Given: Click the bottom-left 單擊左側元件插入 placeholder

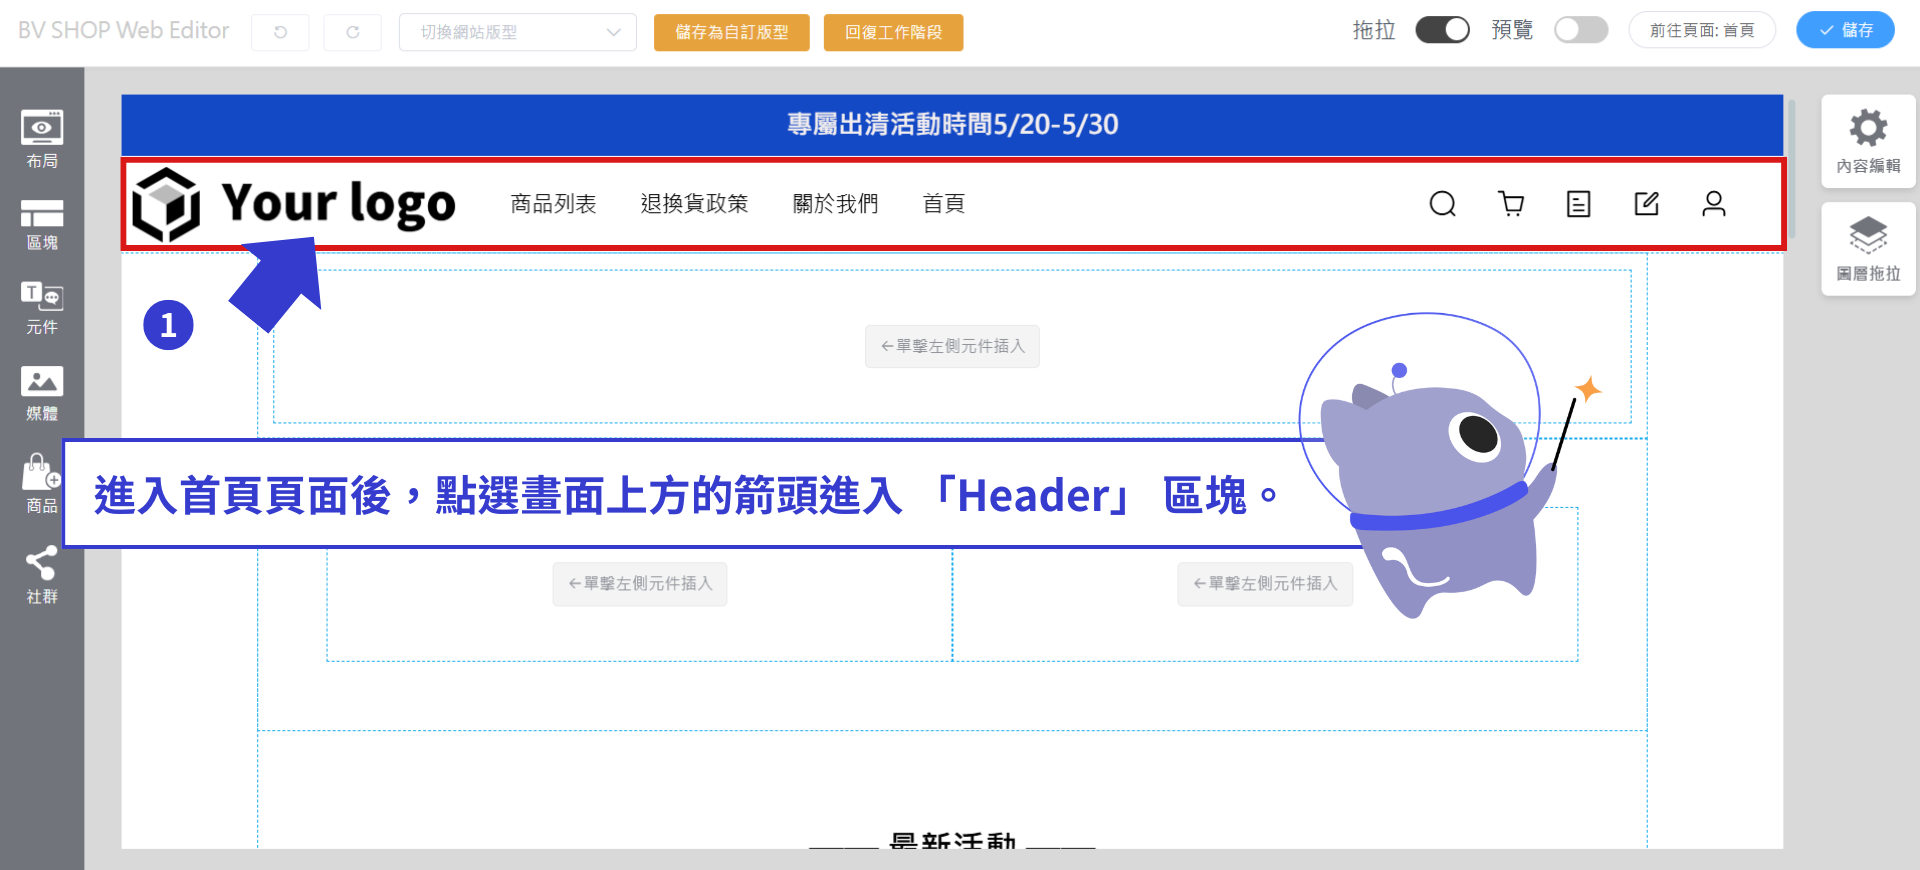Looking at the screenshot, I should pyautogui.click(x=640, y=584).
